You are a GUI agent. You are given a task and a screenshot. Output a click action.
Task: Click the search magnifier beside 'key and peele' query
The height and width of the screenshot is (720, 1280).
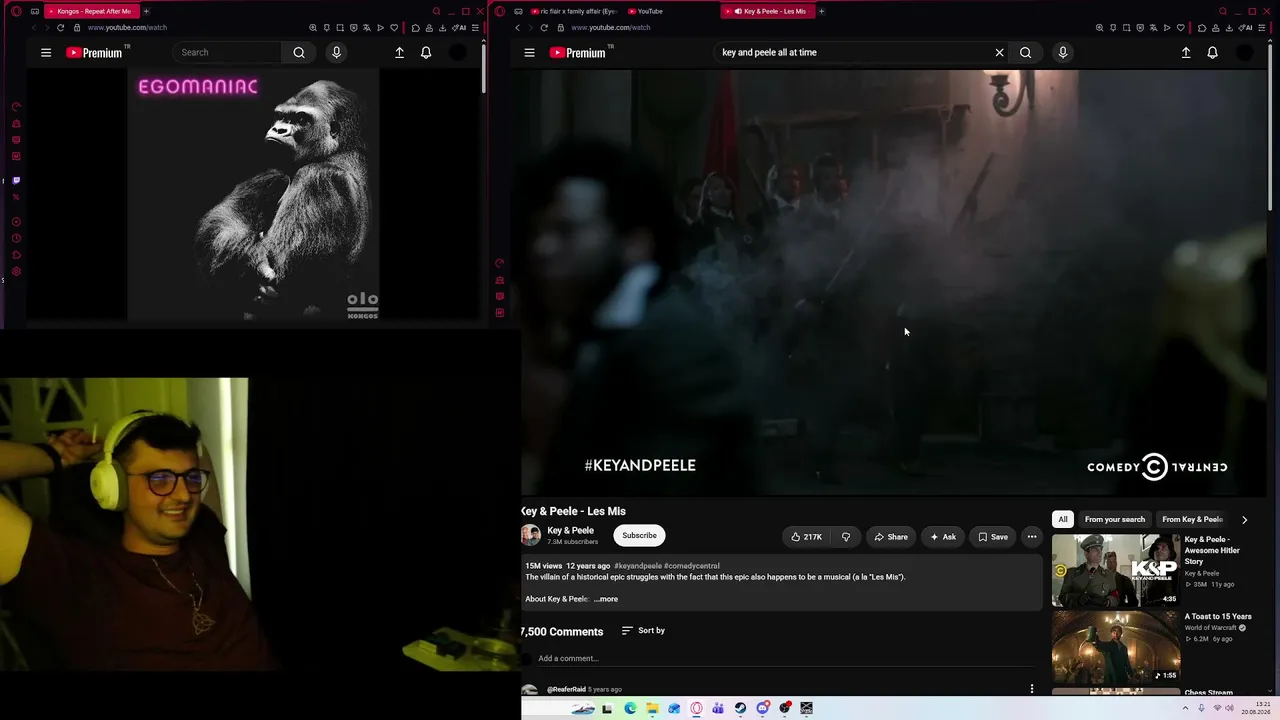click(x=1025, y=53)
